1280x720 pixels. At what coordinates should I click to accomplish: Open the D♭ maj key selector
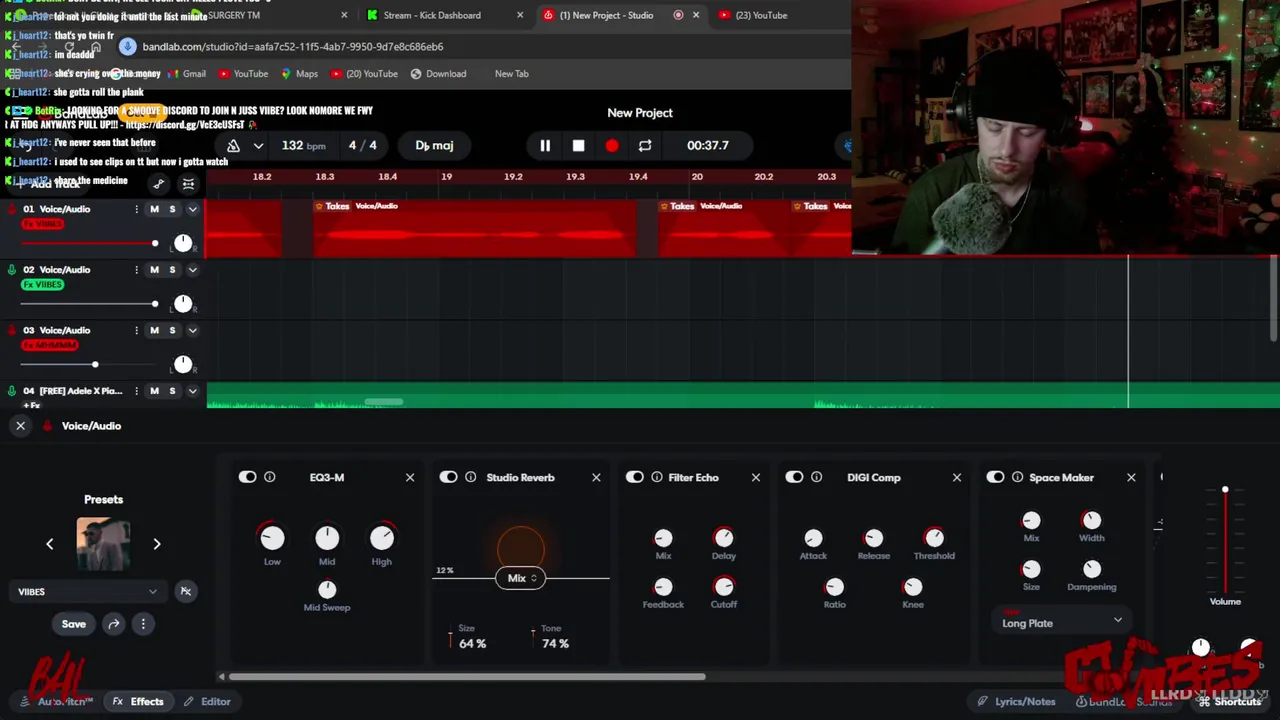pos(434,146)
